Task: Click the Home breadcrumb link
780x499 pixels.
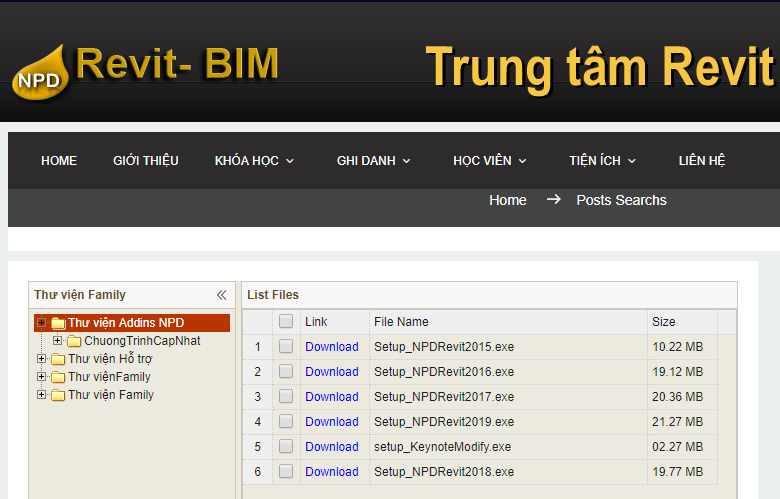Action: click(x=507, y=200)
